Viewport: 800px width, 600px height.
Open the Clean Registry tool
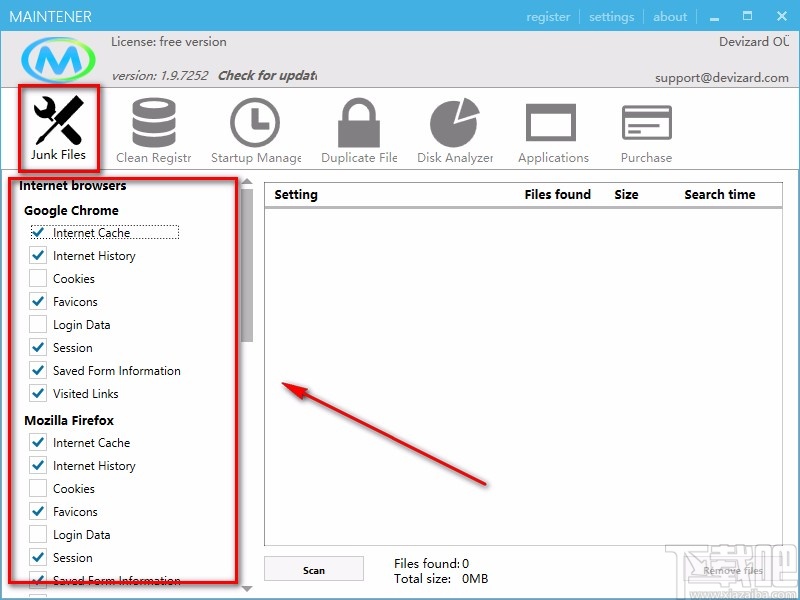tap(154, 132)
